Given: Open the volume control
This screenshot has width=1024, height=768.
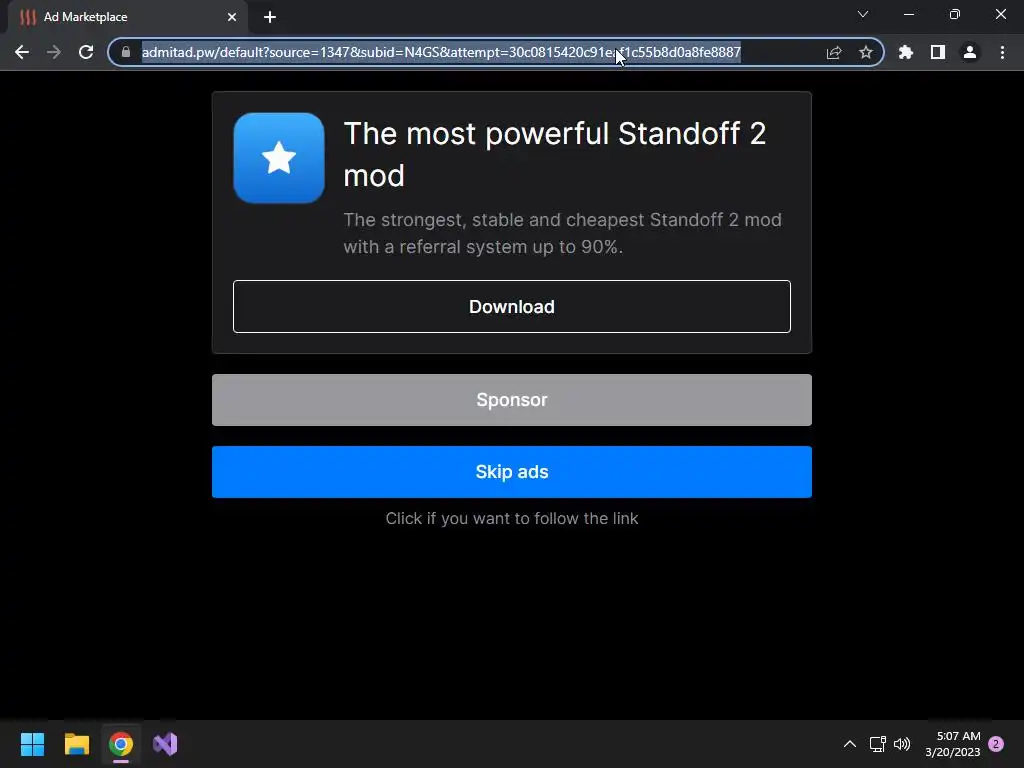Looking at the screenshot, I should 902,744.
